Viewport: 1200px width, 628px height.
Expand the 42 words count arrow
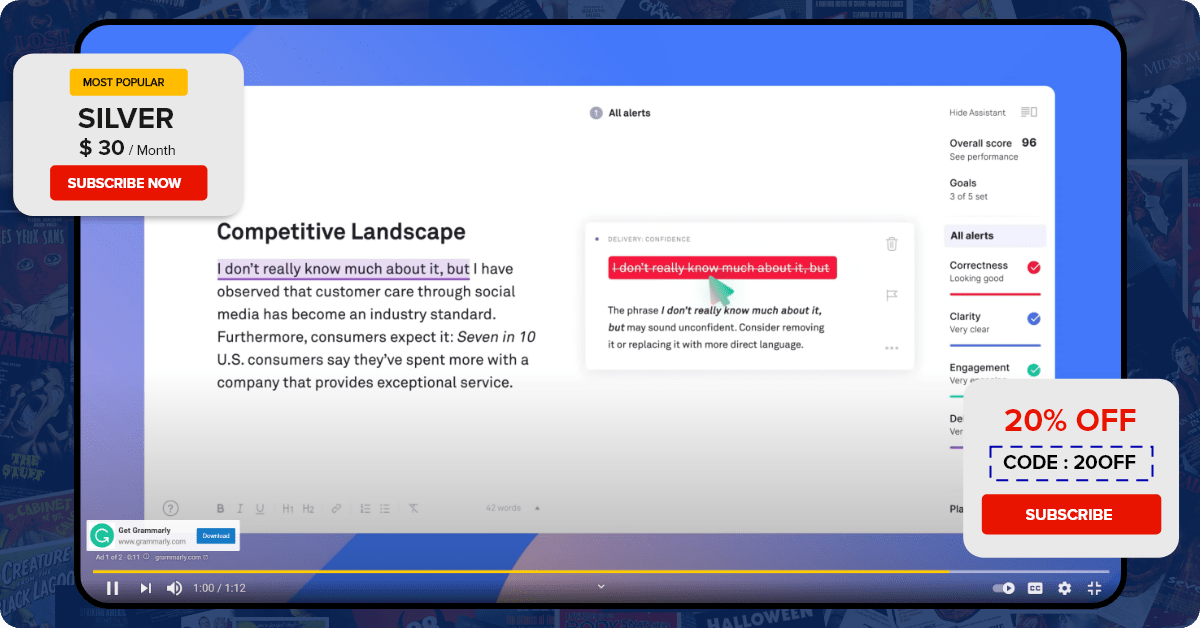coord(537,508)
